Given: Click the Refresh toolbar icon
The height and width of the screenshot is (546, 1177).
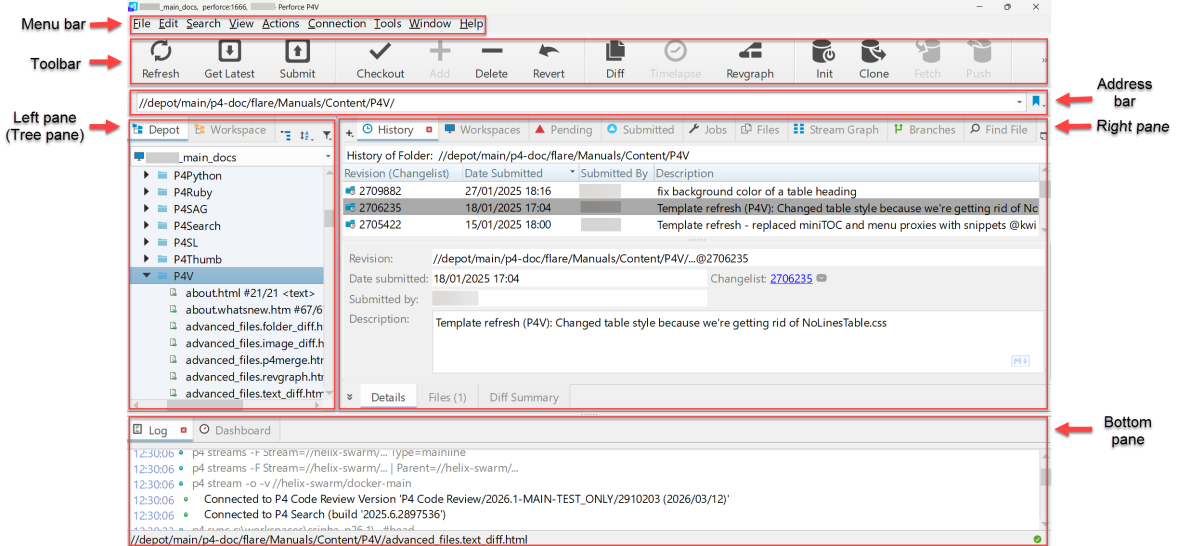Looking at the screenshot, I should [x=161, y=51].
